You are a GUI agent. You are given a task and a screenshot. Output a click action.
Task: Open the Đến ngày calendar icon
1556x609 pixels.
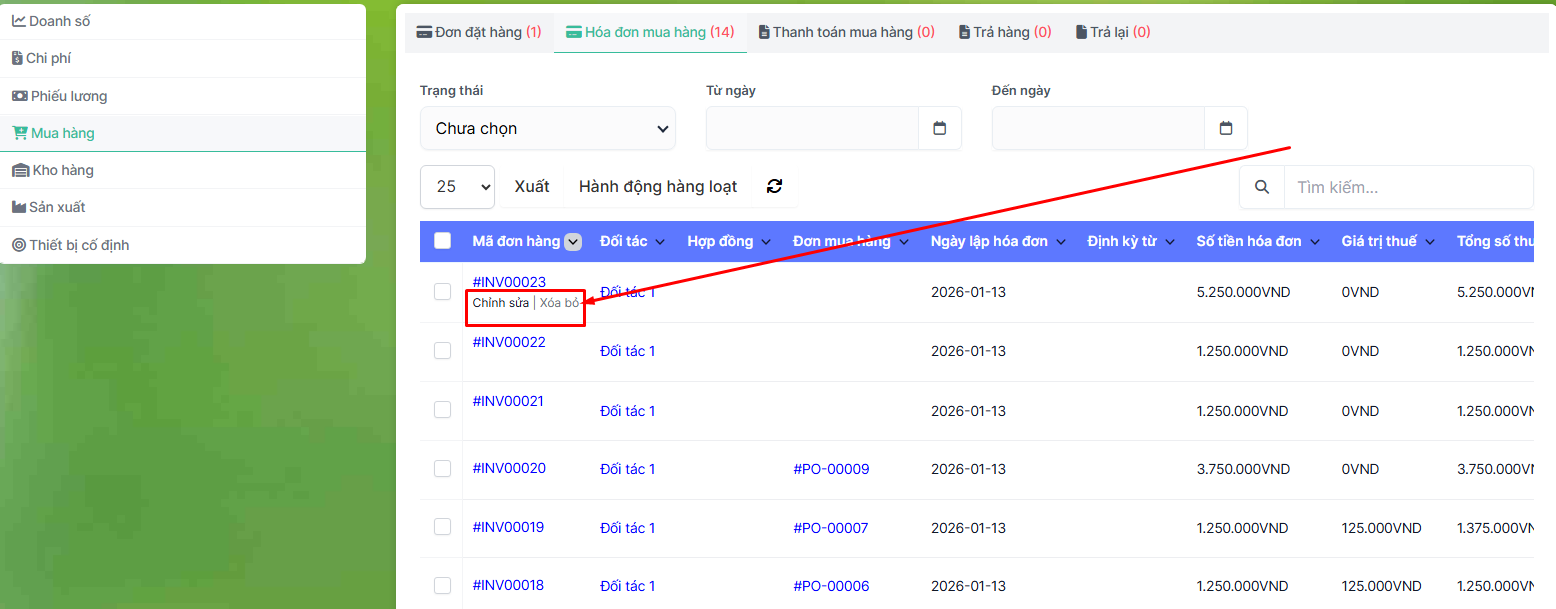(1225, 128)
